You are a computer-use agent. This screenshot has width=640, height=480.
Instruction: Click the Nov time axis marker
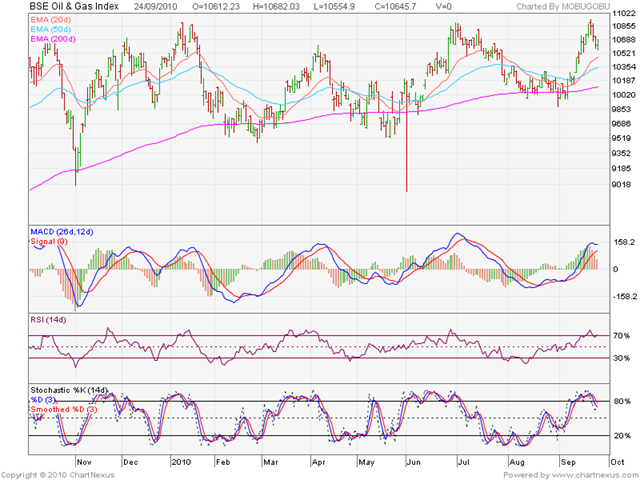tap(84, 462)
